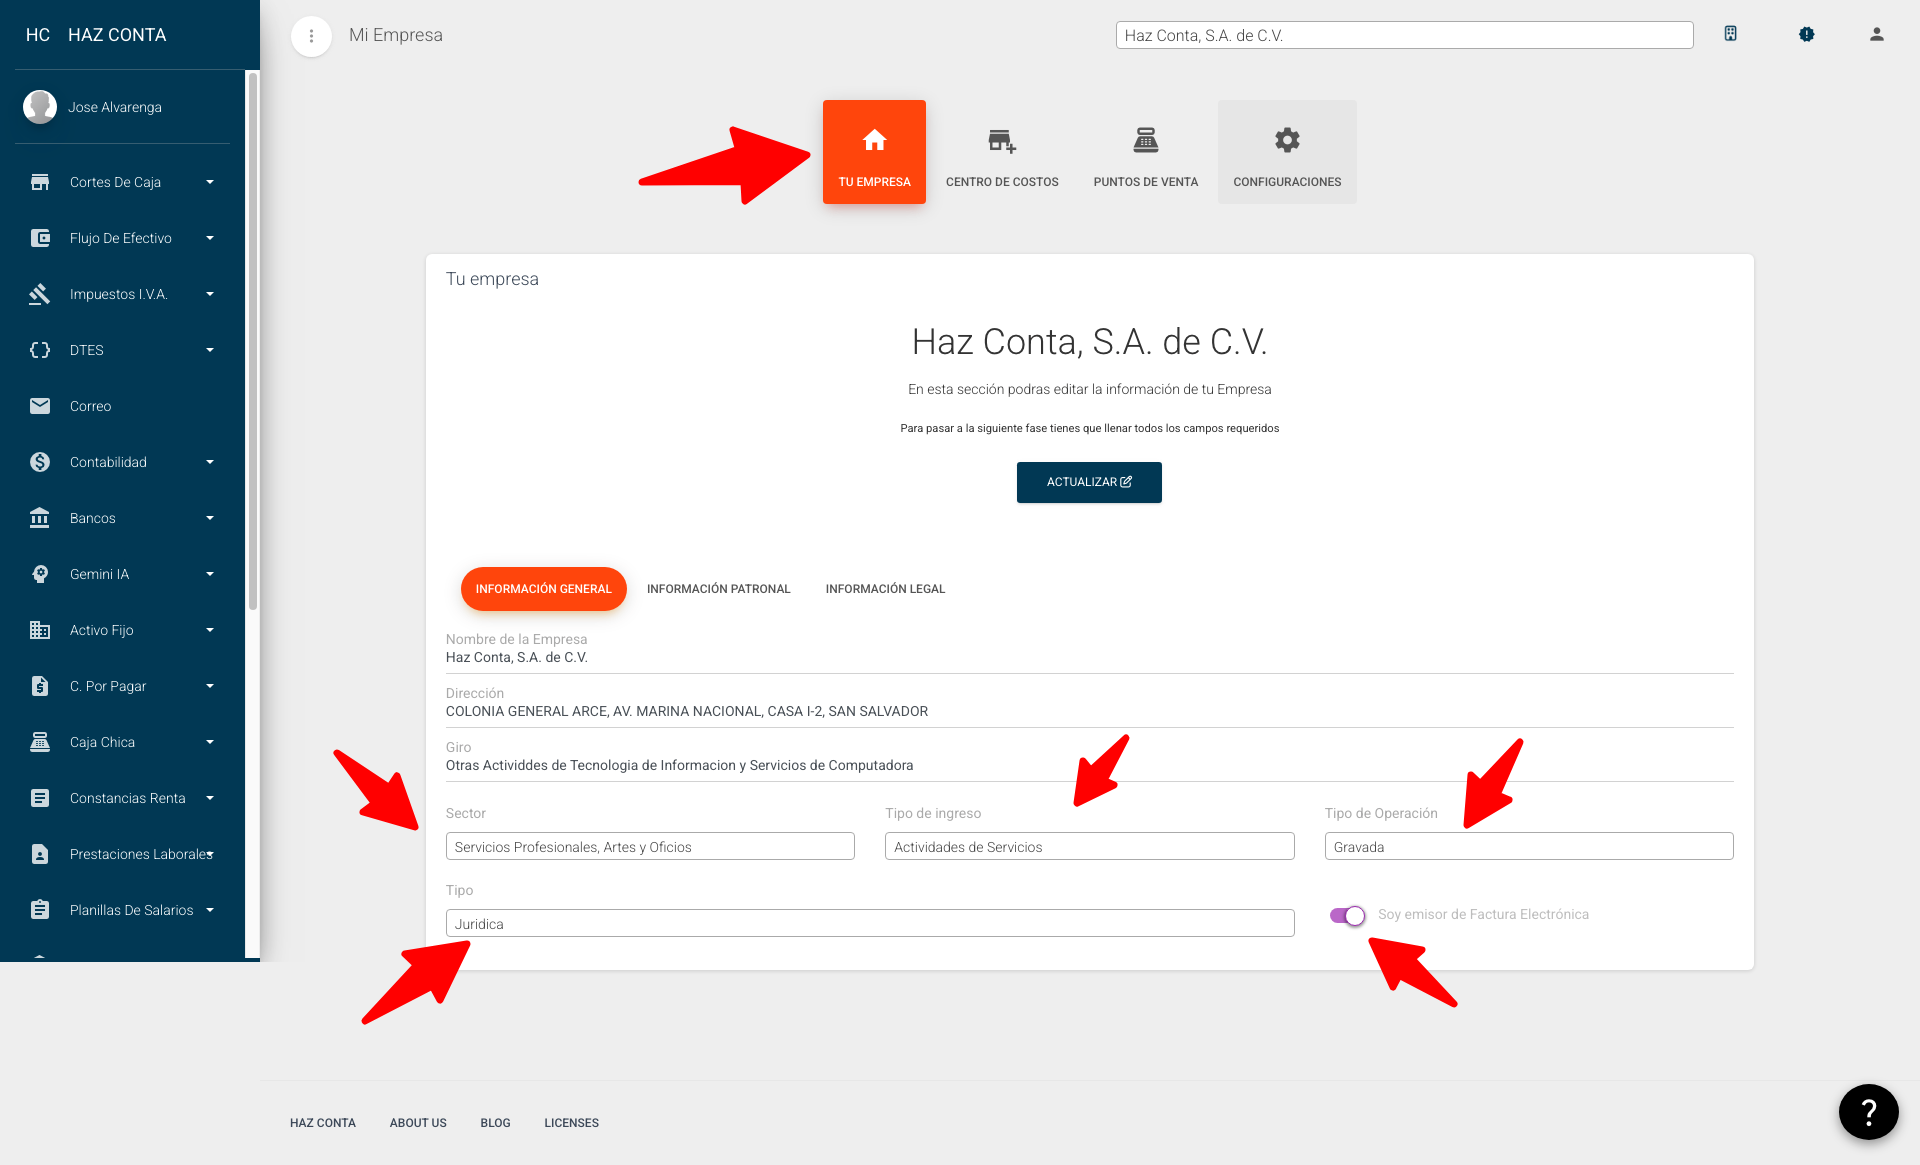Screen dimensions: 1920x1165
Task: Switch to the Información Patronal tab
Action: pyautogui.click(x=719, y=589)
